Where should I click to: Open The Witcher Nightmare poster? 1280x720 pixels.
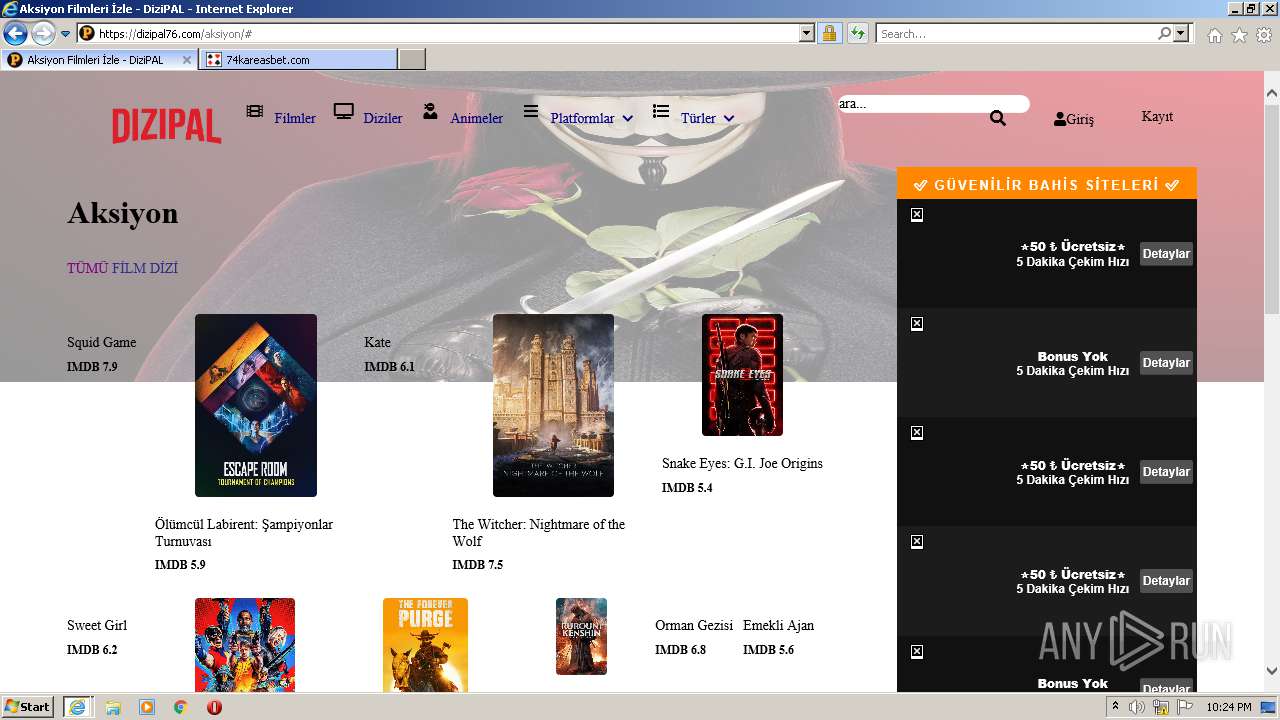tap(553, 405)
